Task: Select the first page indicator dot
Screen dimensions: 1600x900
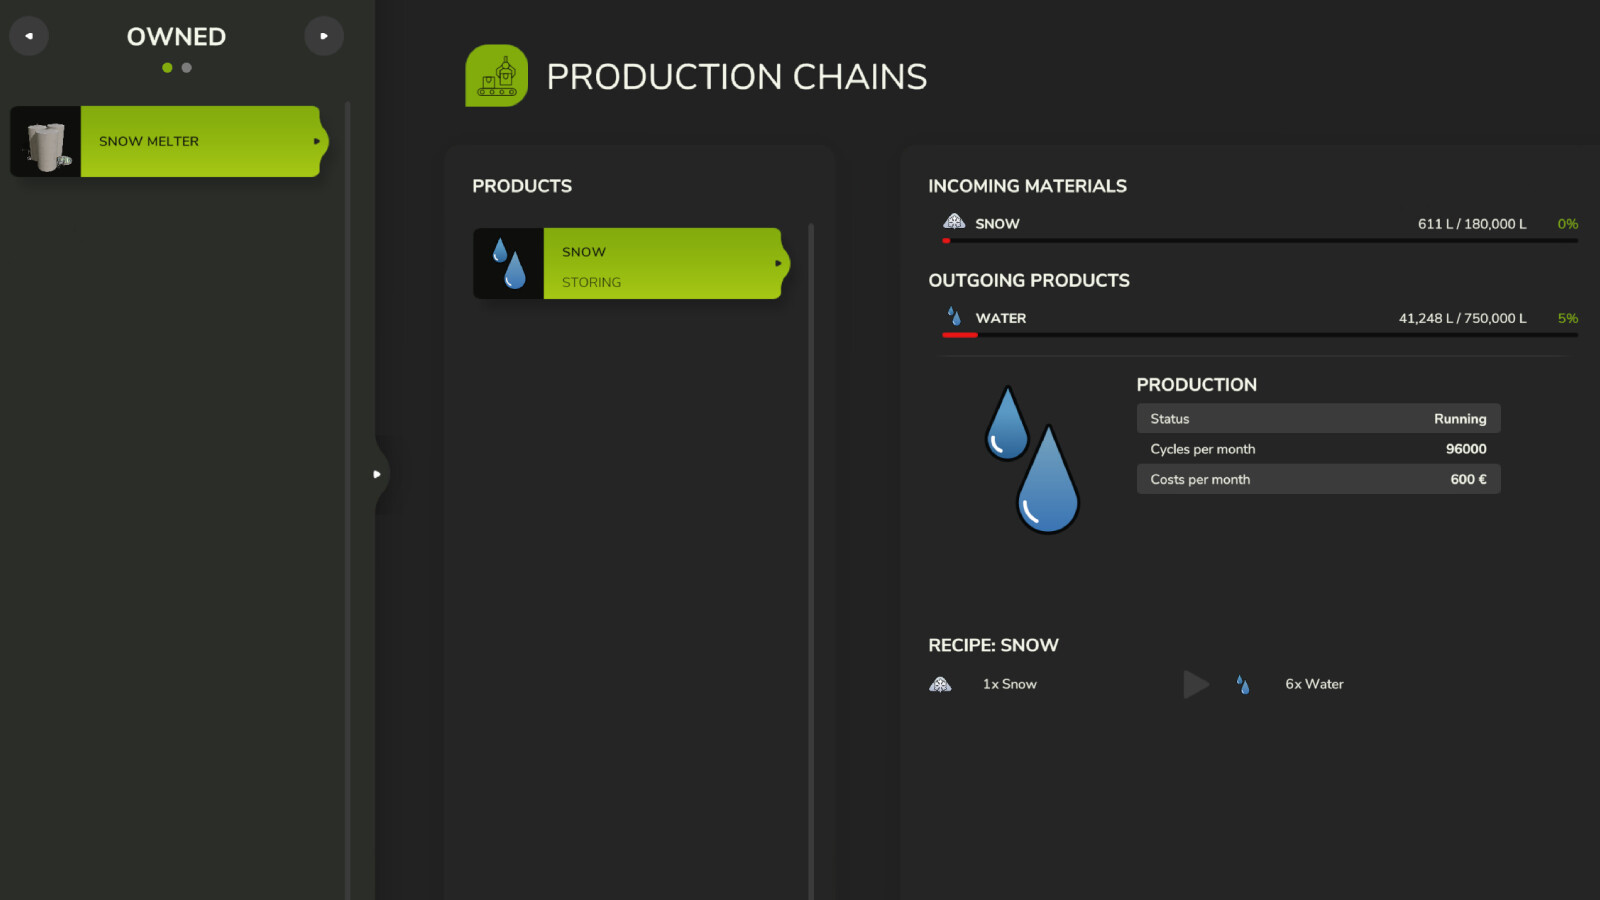Action: tap(167, 68)
